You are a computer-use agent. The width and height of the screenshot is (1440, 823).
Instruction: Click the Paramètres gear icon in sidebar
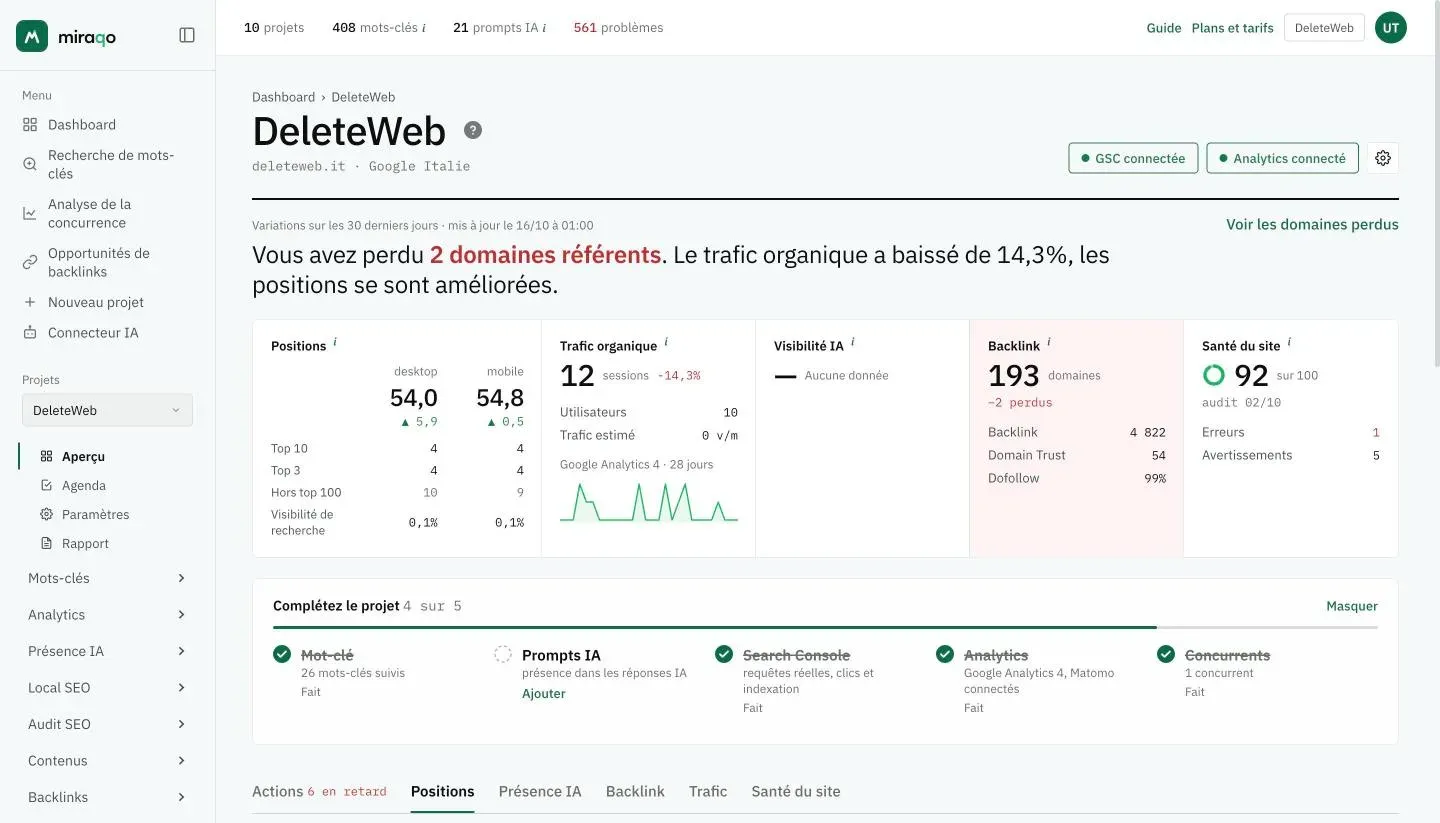coord(46,514)
